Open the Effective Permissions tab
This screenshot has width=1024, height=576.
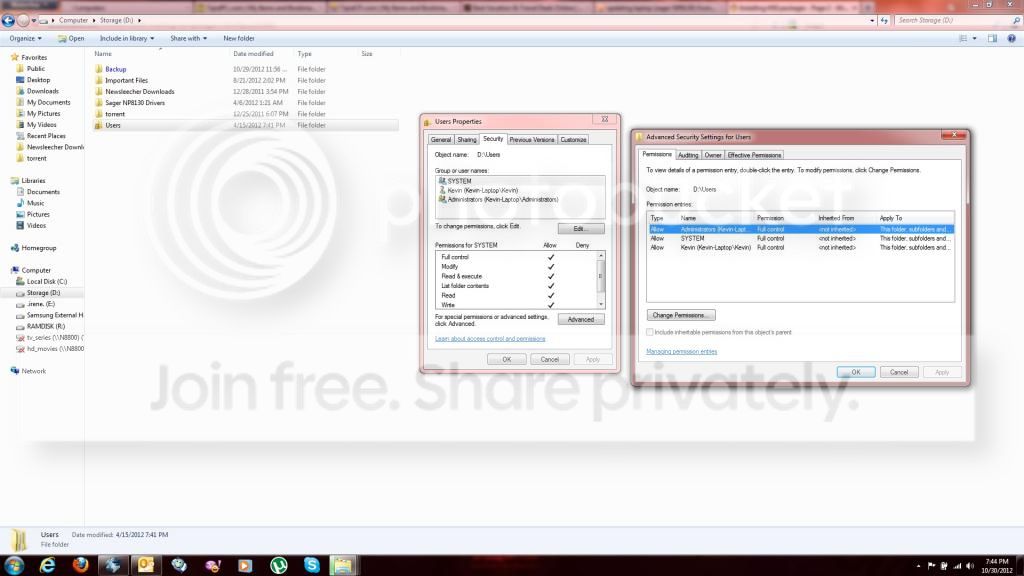pos(754,155)
